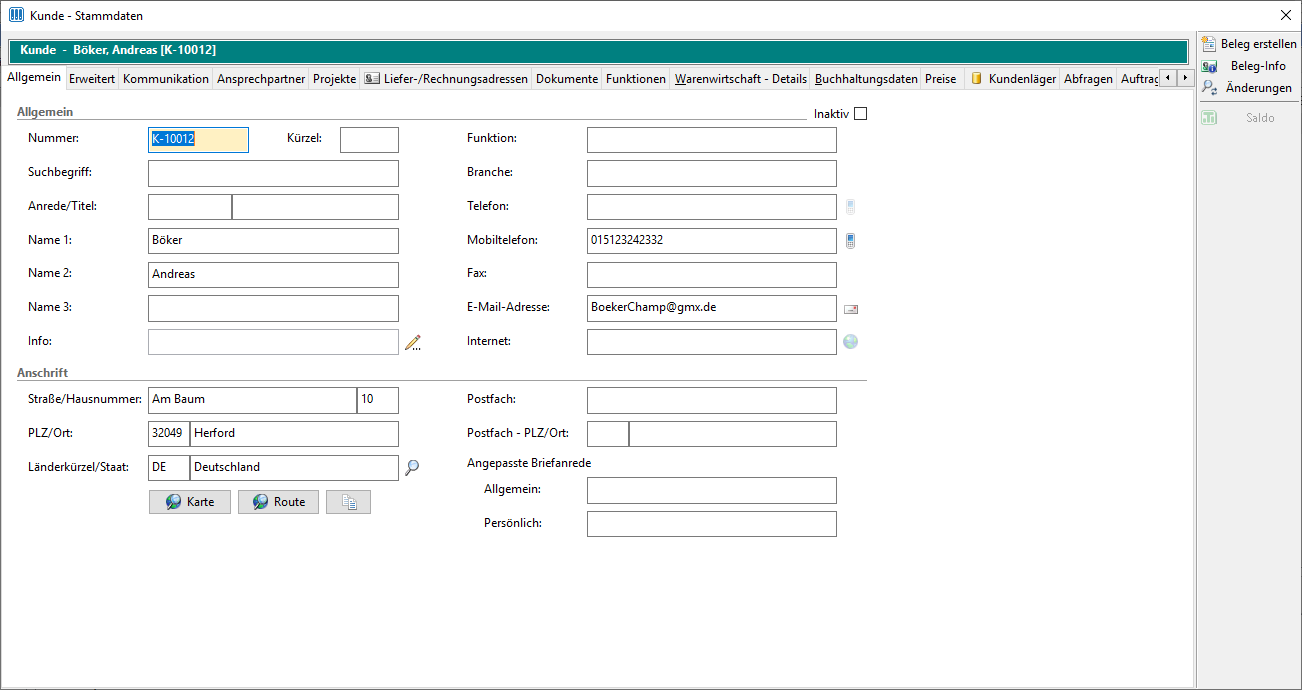Click the mobile phone icon beside Mobiltelefon
Image resolution: width=1302 pixels, height=690 pixels.
click(850, 241)
